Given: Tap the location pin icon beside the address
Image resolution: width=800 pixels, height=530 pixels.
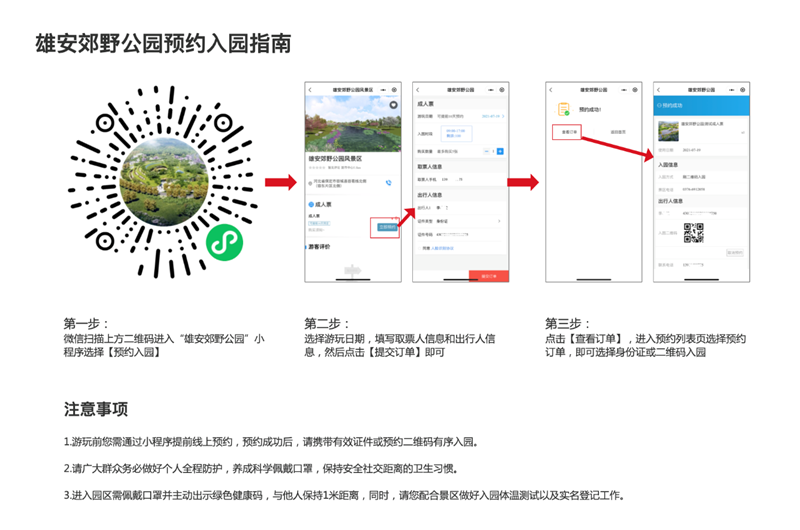Looking at the screenshot, I should coord(310,183).
